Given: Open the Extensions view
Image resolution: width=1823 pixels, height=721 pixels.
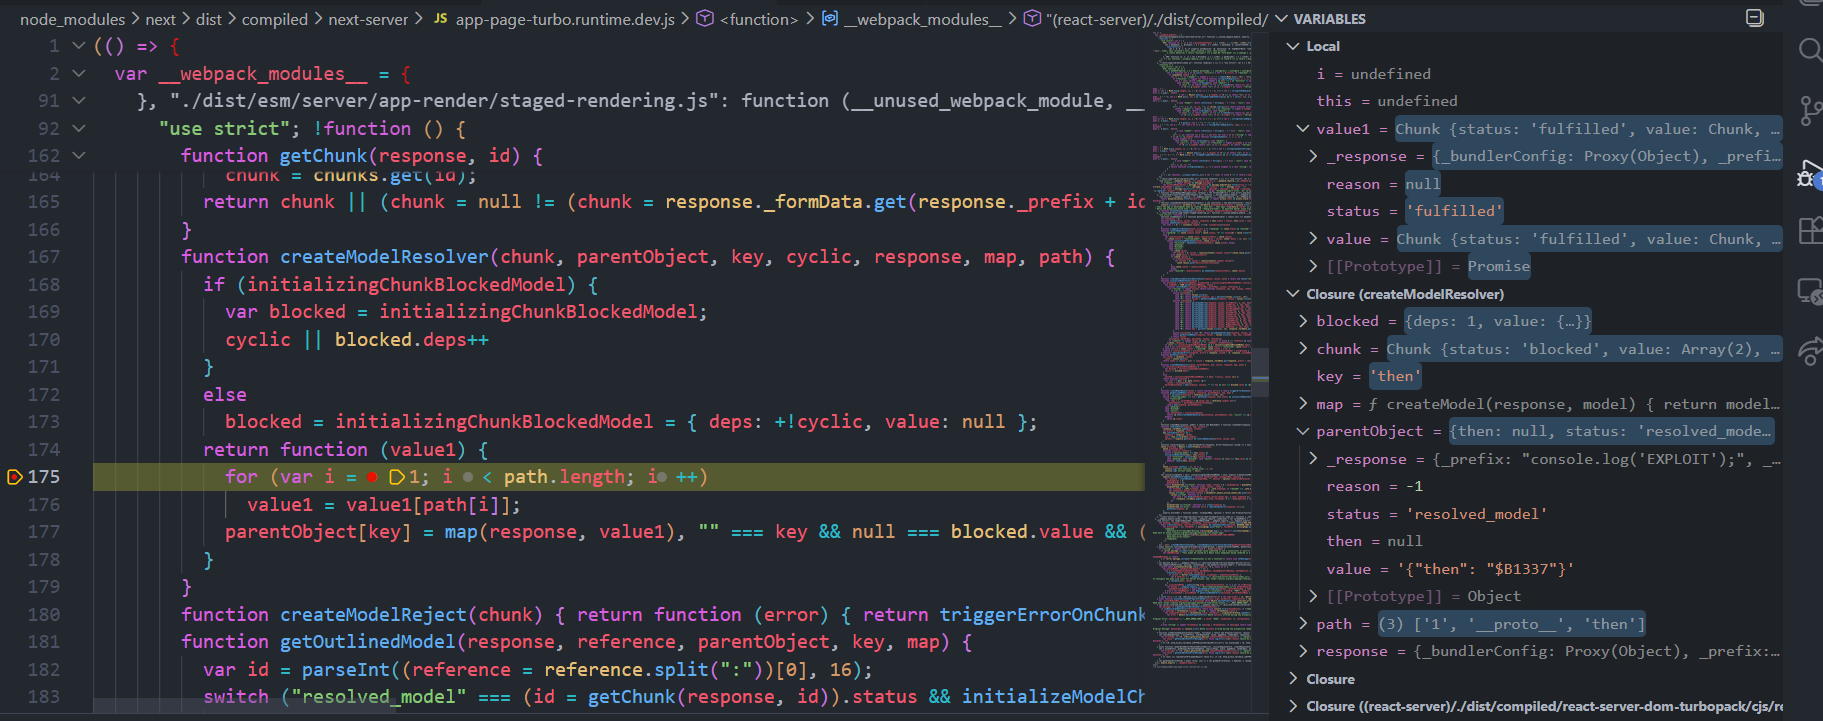Looking at the screenshot, I should pos(1809,231).
